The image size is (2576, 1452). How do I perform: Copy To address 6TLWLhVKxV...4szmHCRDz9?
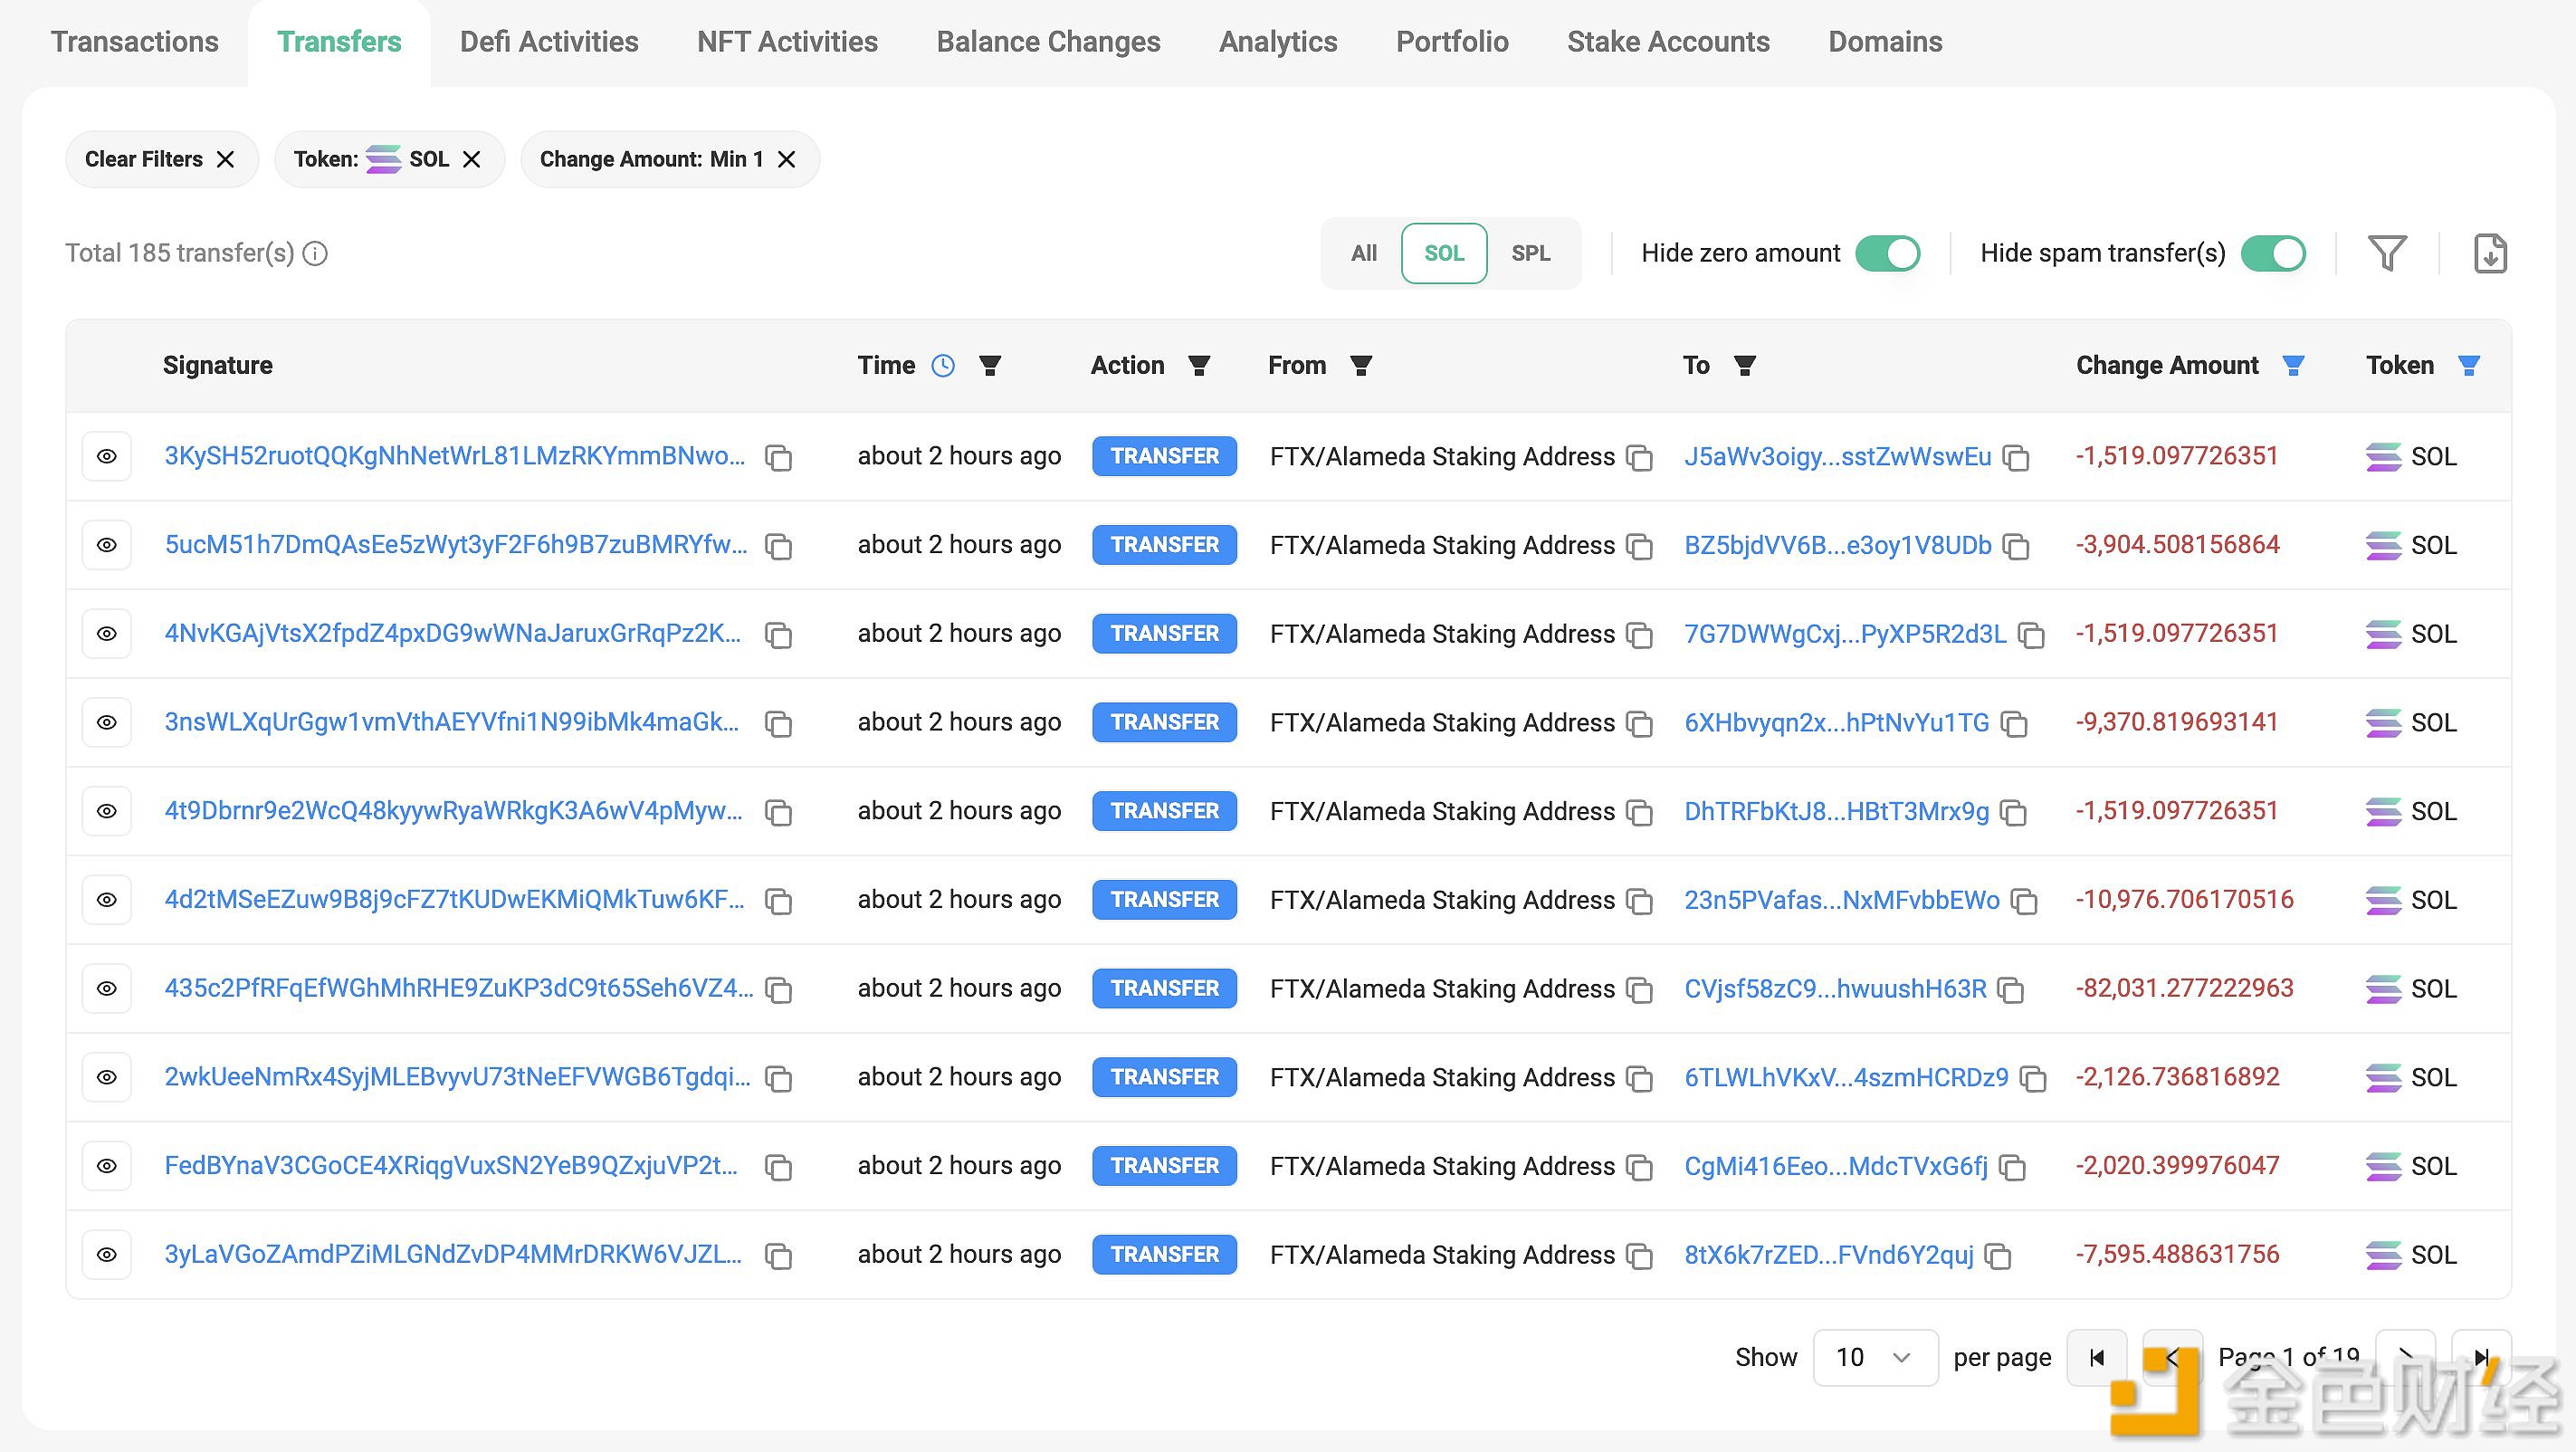(x=2033, y=1079)
